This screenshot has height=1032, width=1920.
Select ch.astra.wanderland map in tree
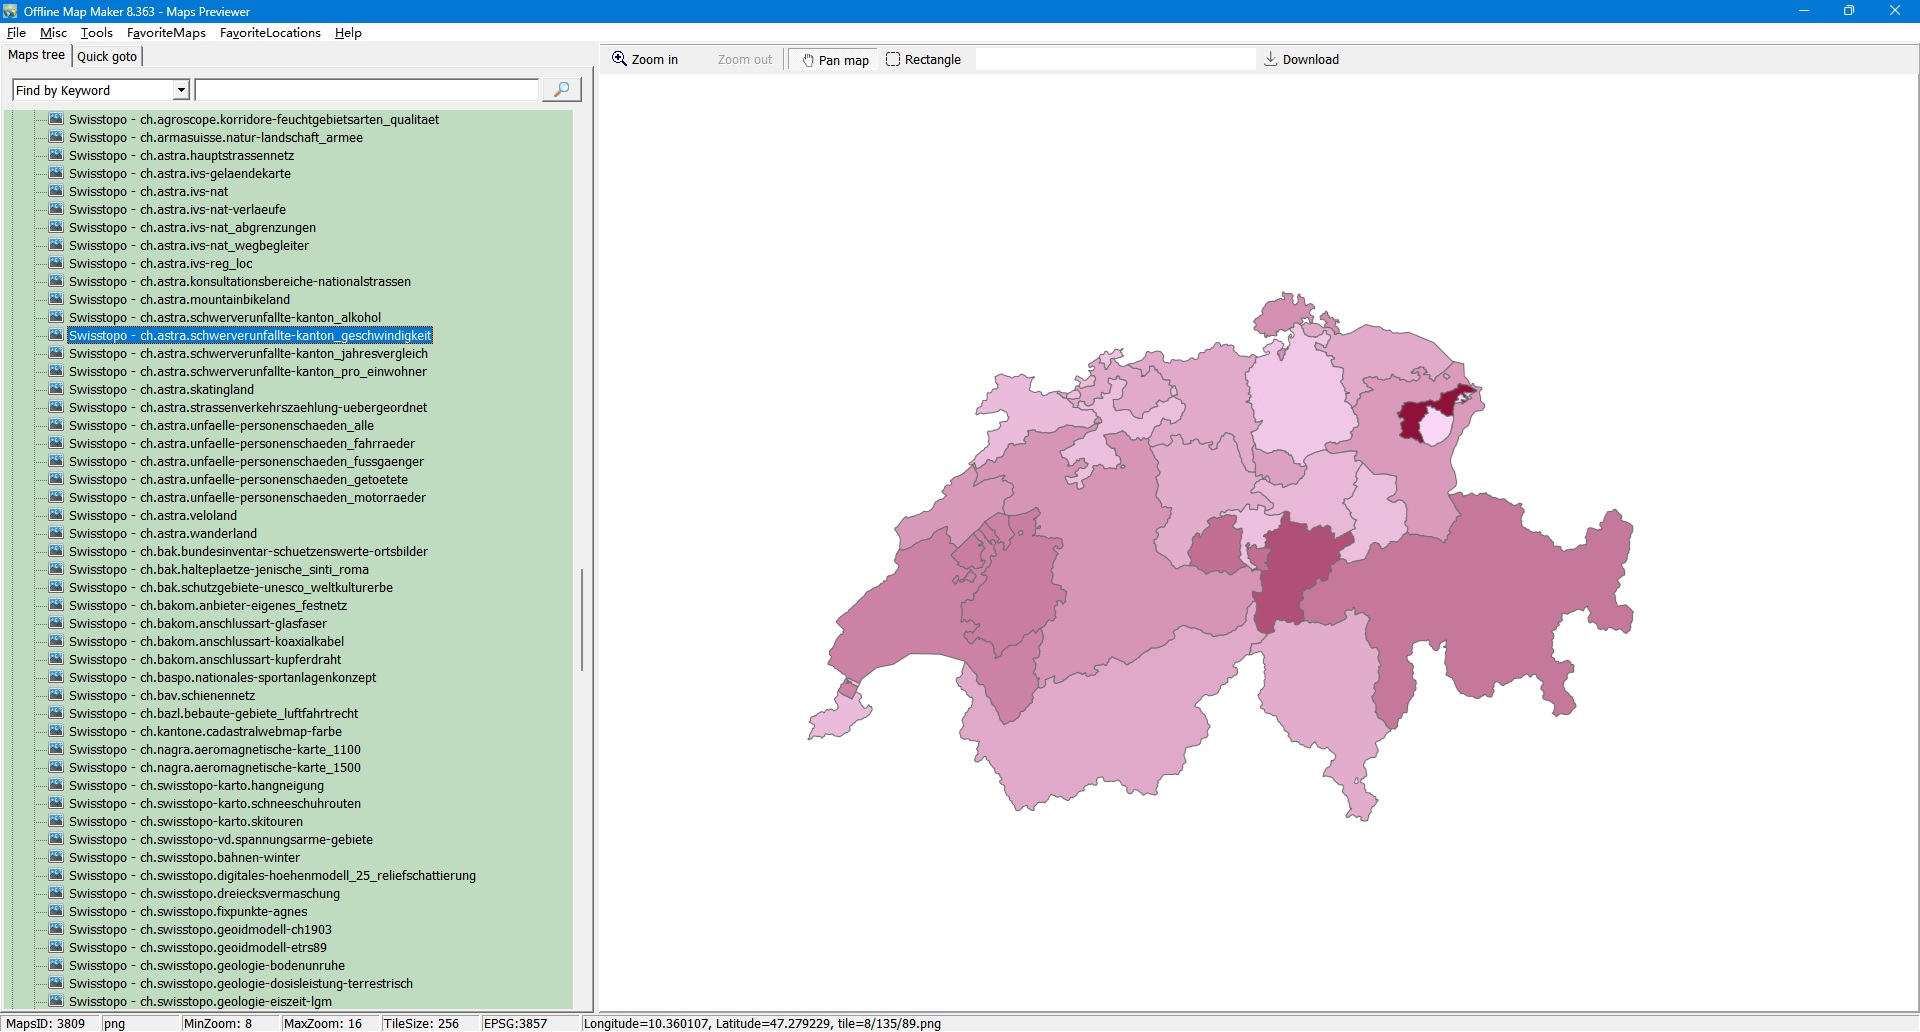(163, 533)
